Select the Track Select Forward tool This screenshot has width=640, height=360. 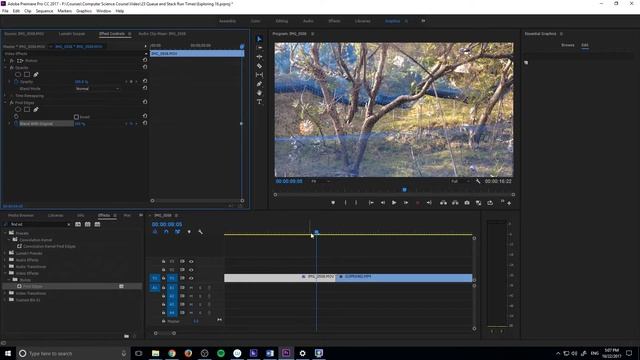click(259, 48)
